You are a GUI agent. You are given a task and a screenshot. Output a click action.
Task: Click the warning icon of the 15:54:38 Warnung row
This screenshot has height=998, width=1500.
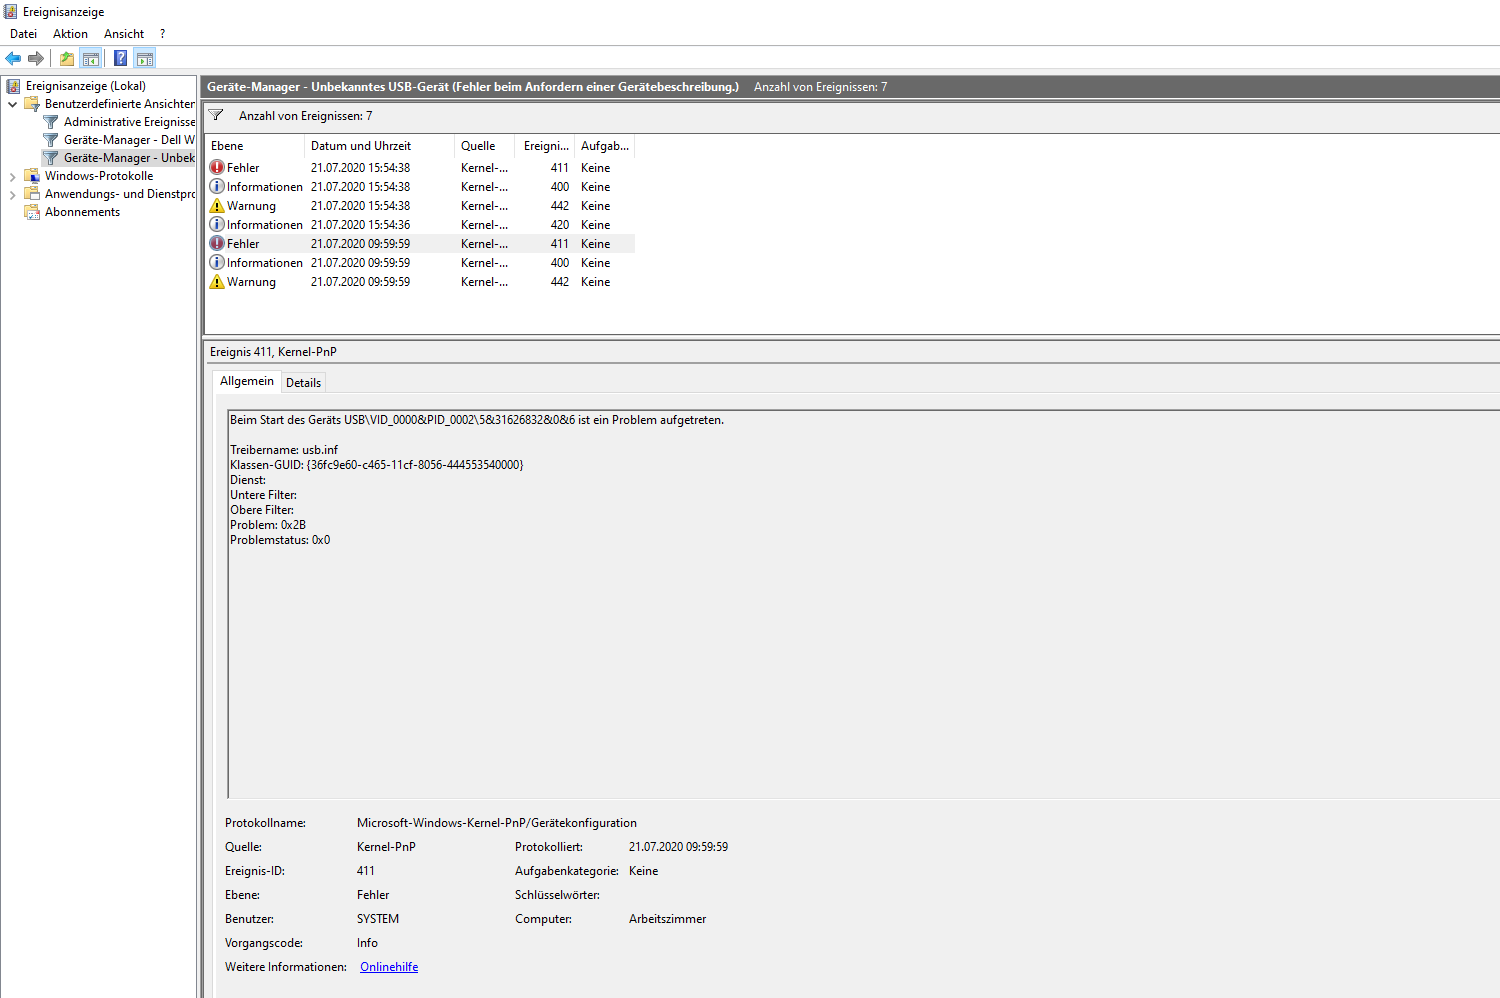click(x=217, y=205)
